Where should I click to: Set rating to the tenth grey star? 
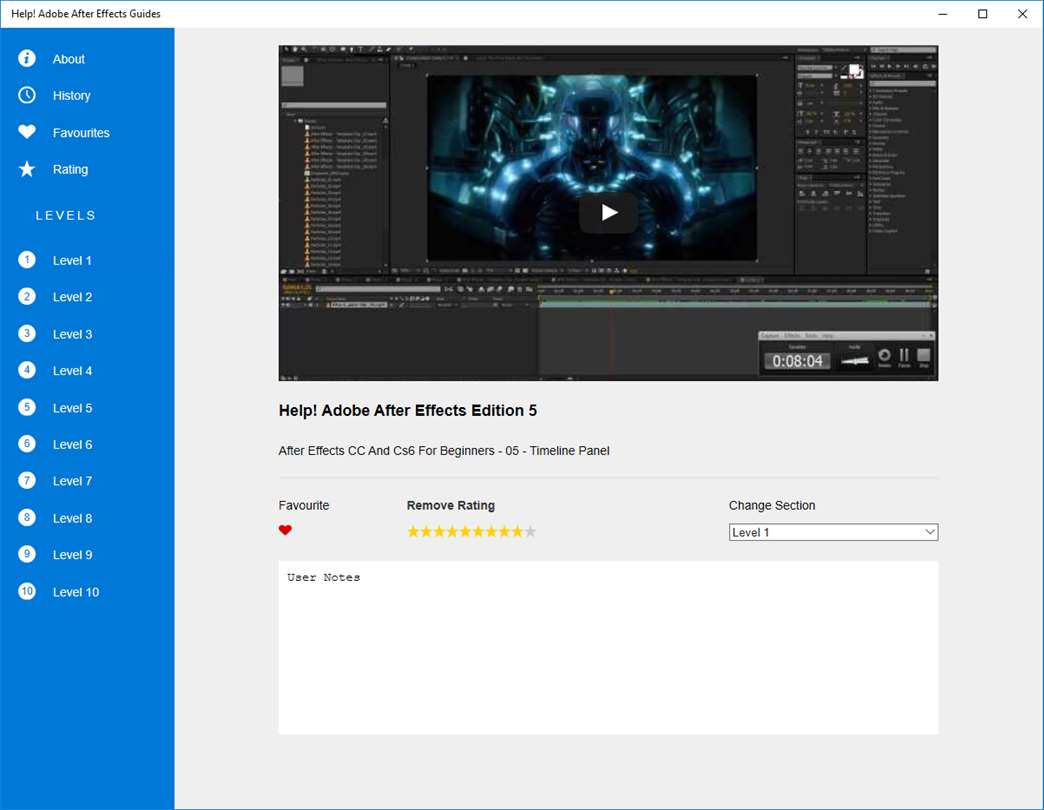(x=530, y=532)
